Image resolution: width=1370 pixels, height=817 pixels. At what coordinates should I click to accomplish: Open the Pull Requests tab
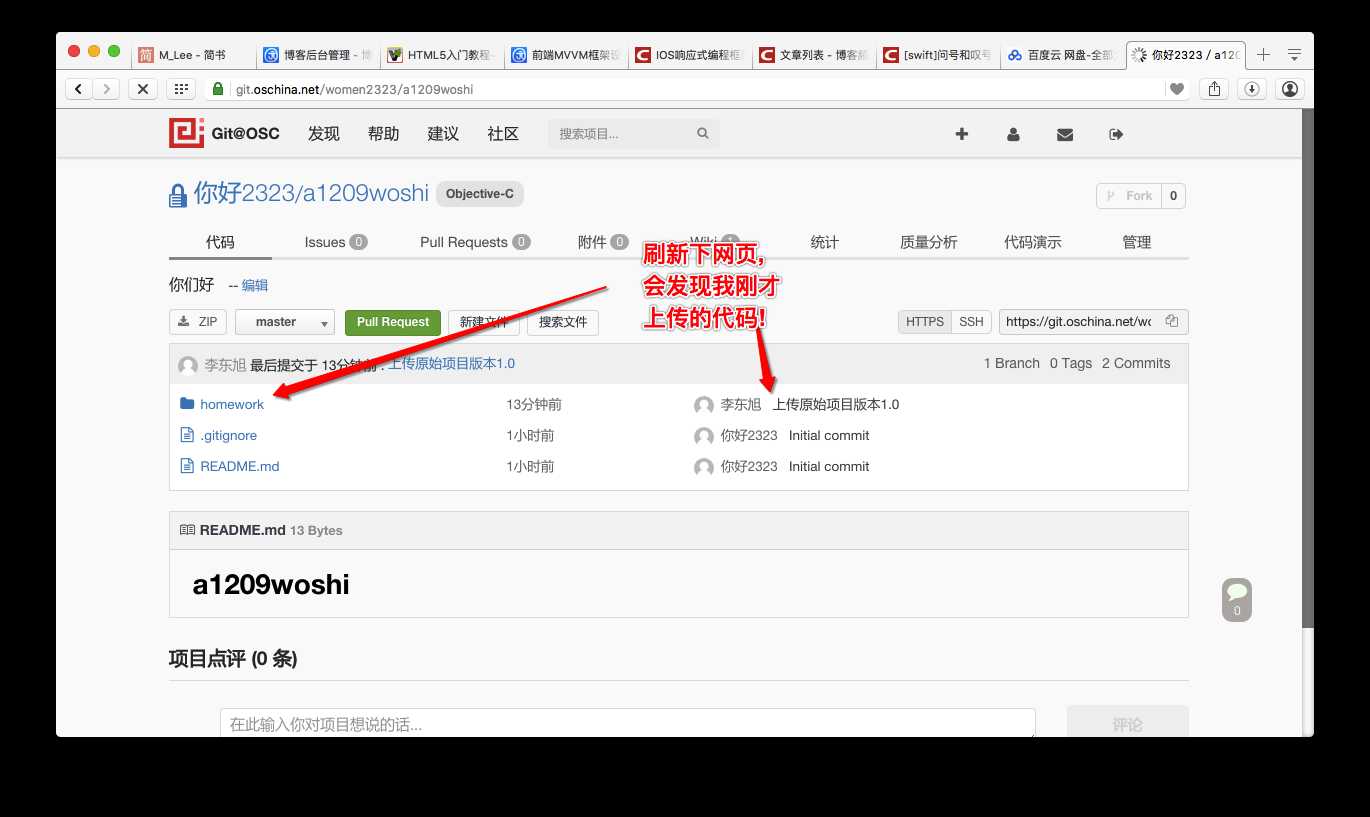click(x=475, y=242)
